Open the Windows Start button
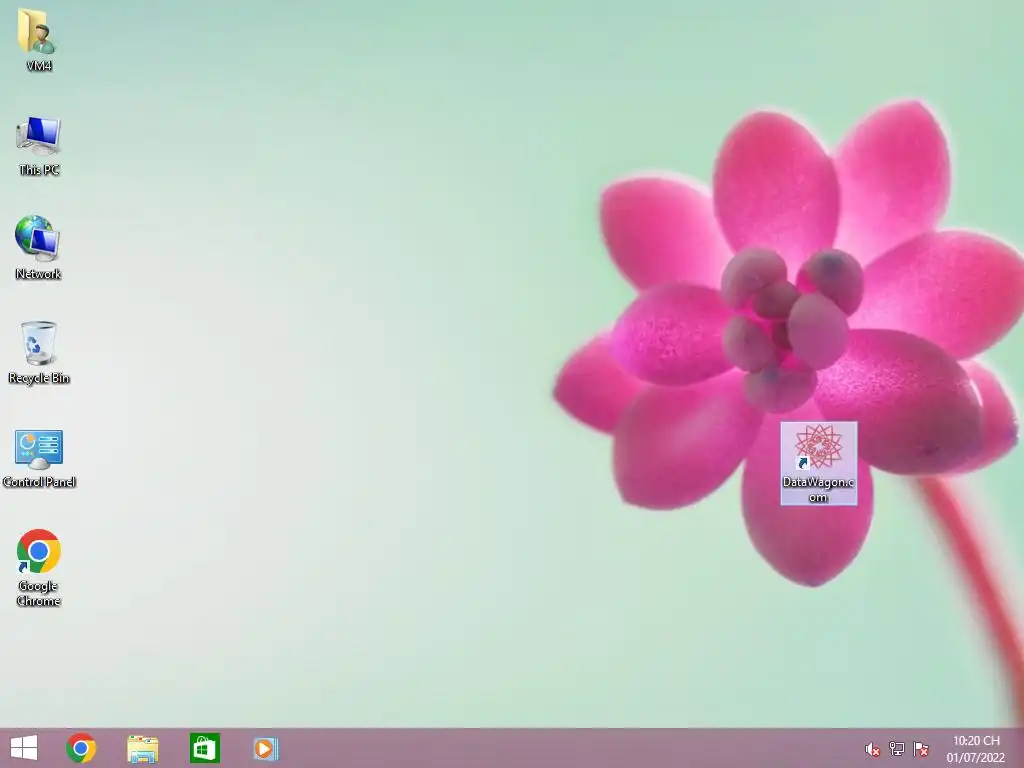 [x=24, y=748]
